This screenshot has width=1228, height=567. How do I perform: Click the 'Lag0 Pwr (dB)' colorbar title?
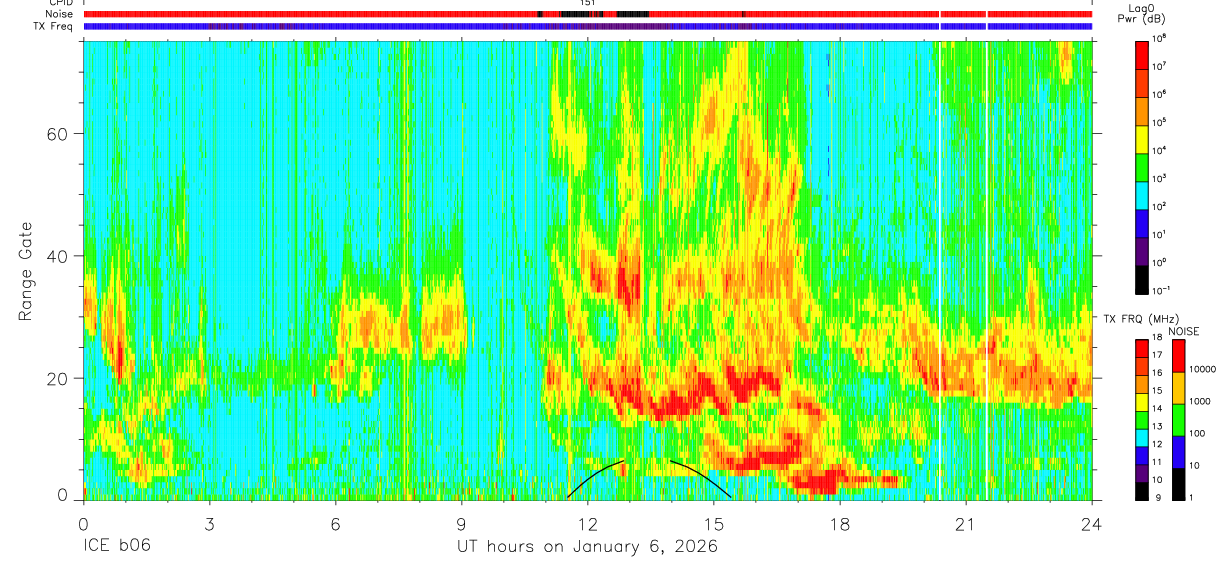pos(1144,14)
